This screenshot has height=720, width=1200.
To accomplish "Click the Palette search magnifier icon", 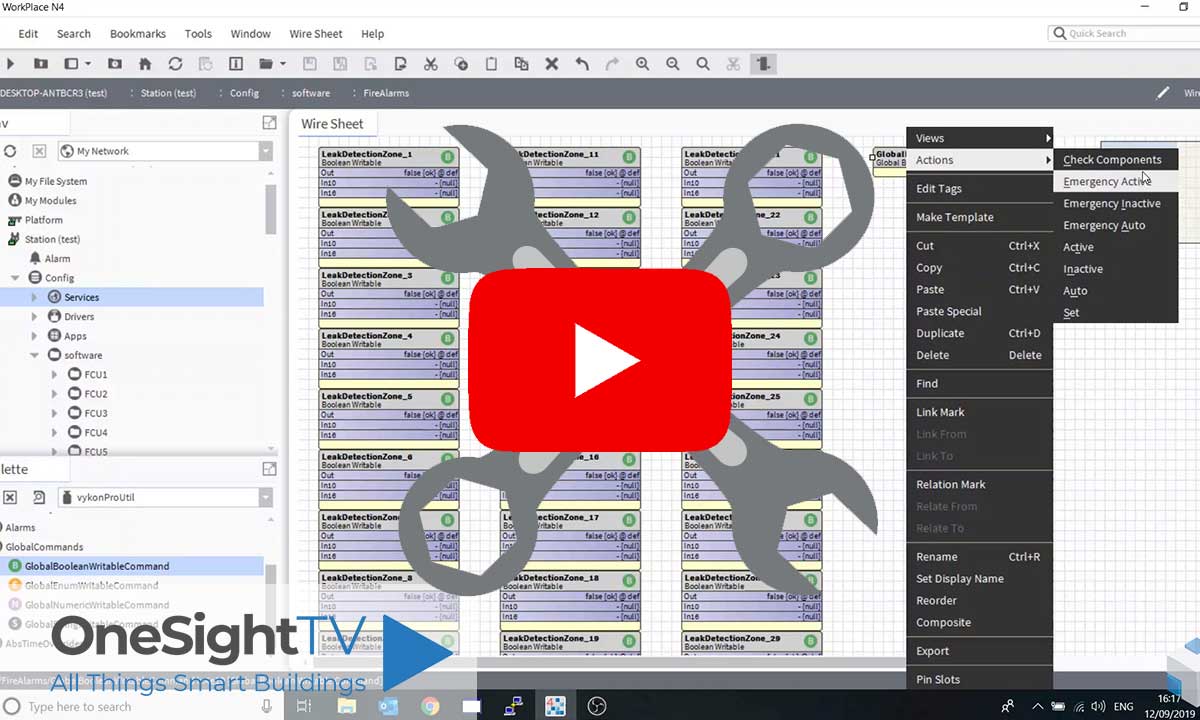I will (39, 497).
